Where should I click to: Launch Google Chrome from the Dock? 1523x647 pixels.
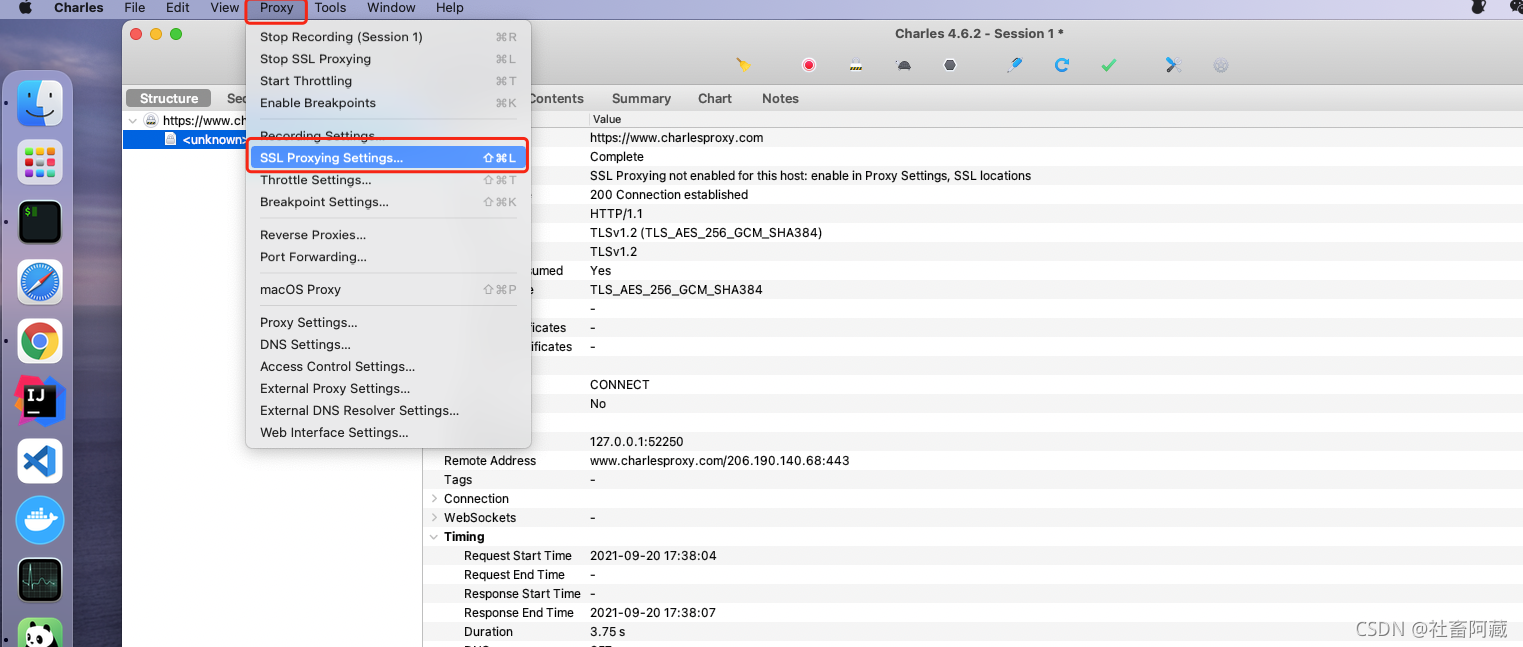pyautogui.click(x=40, y=342)
